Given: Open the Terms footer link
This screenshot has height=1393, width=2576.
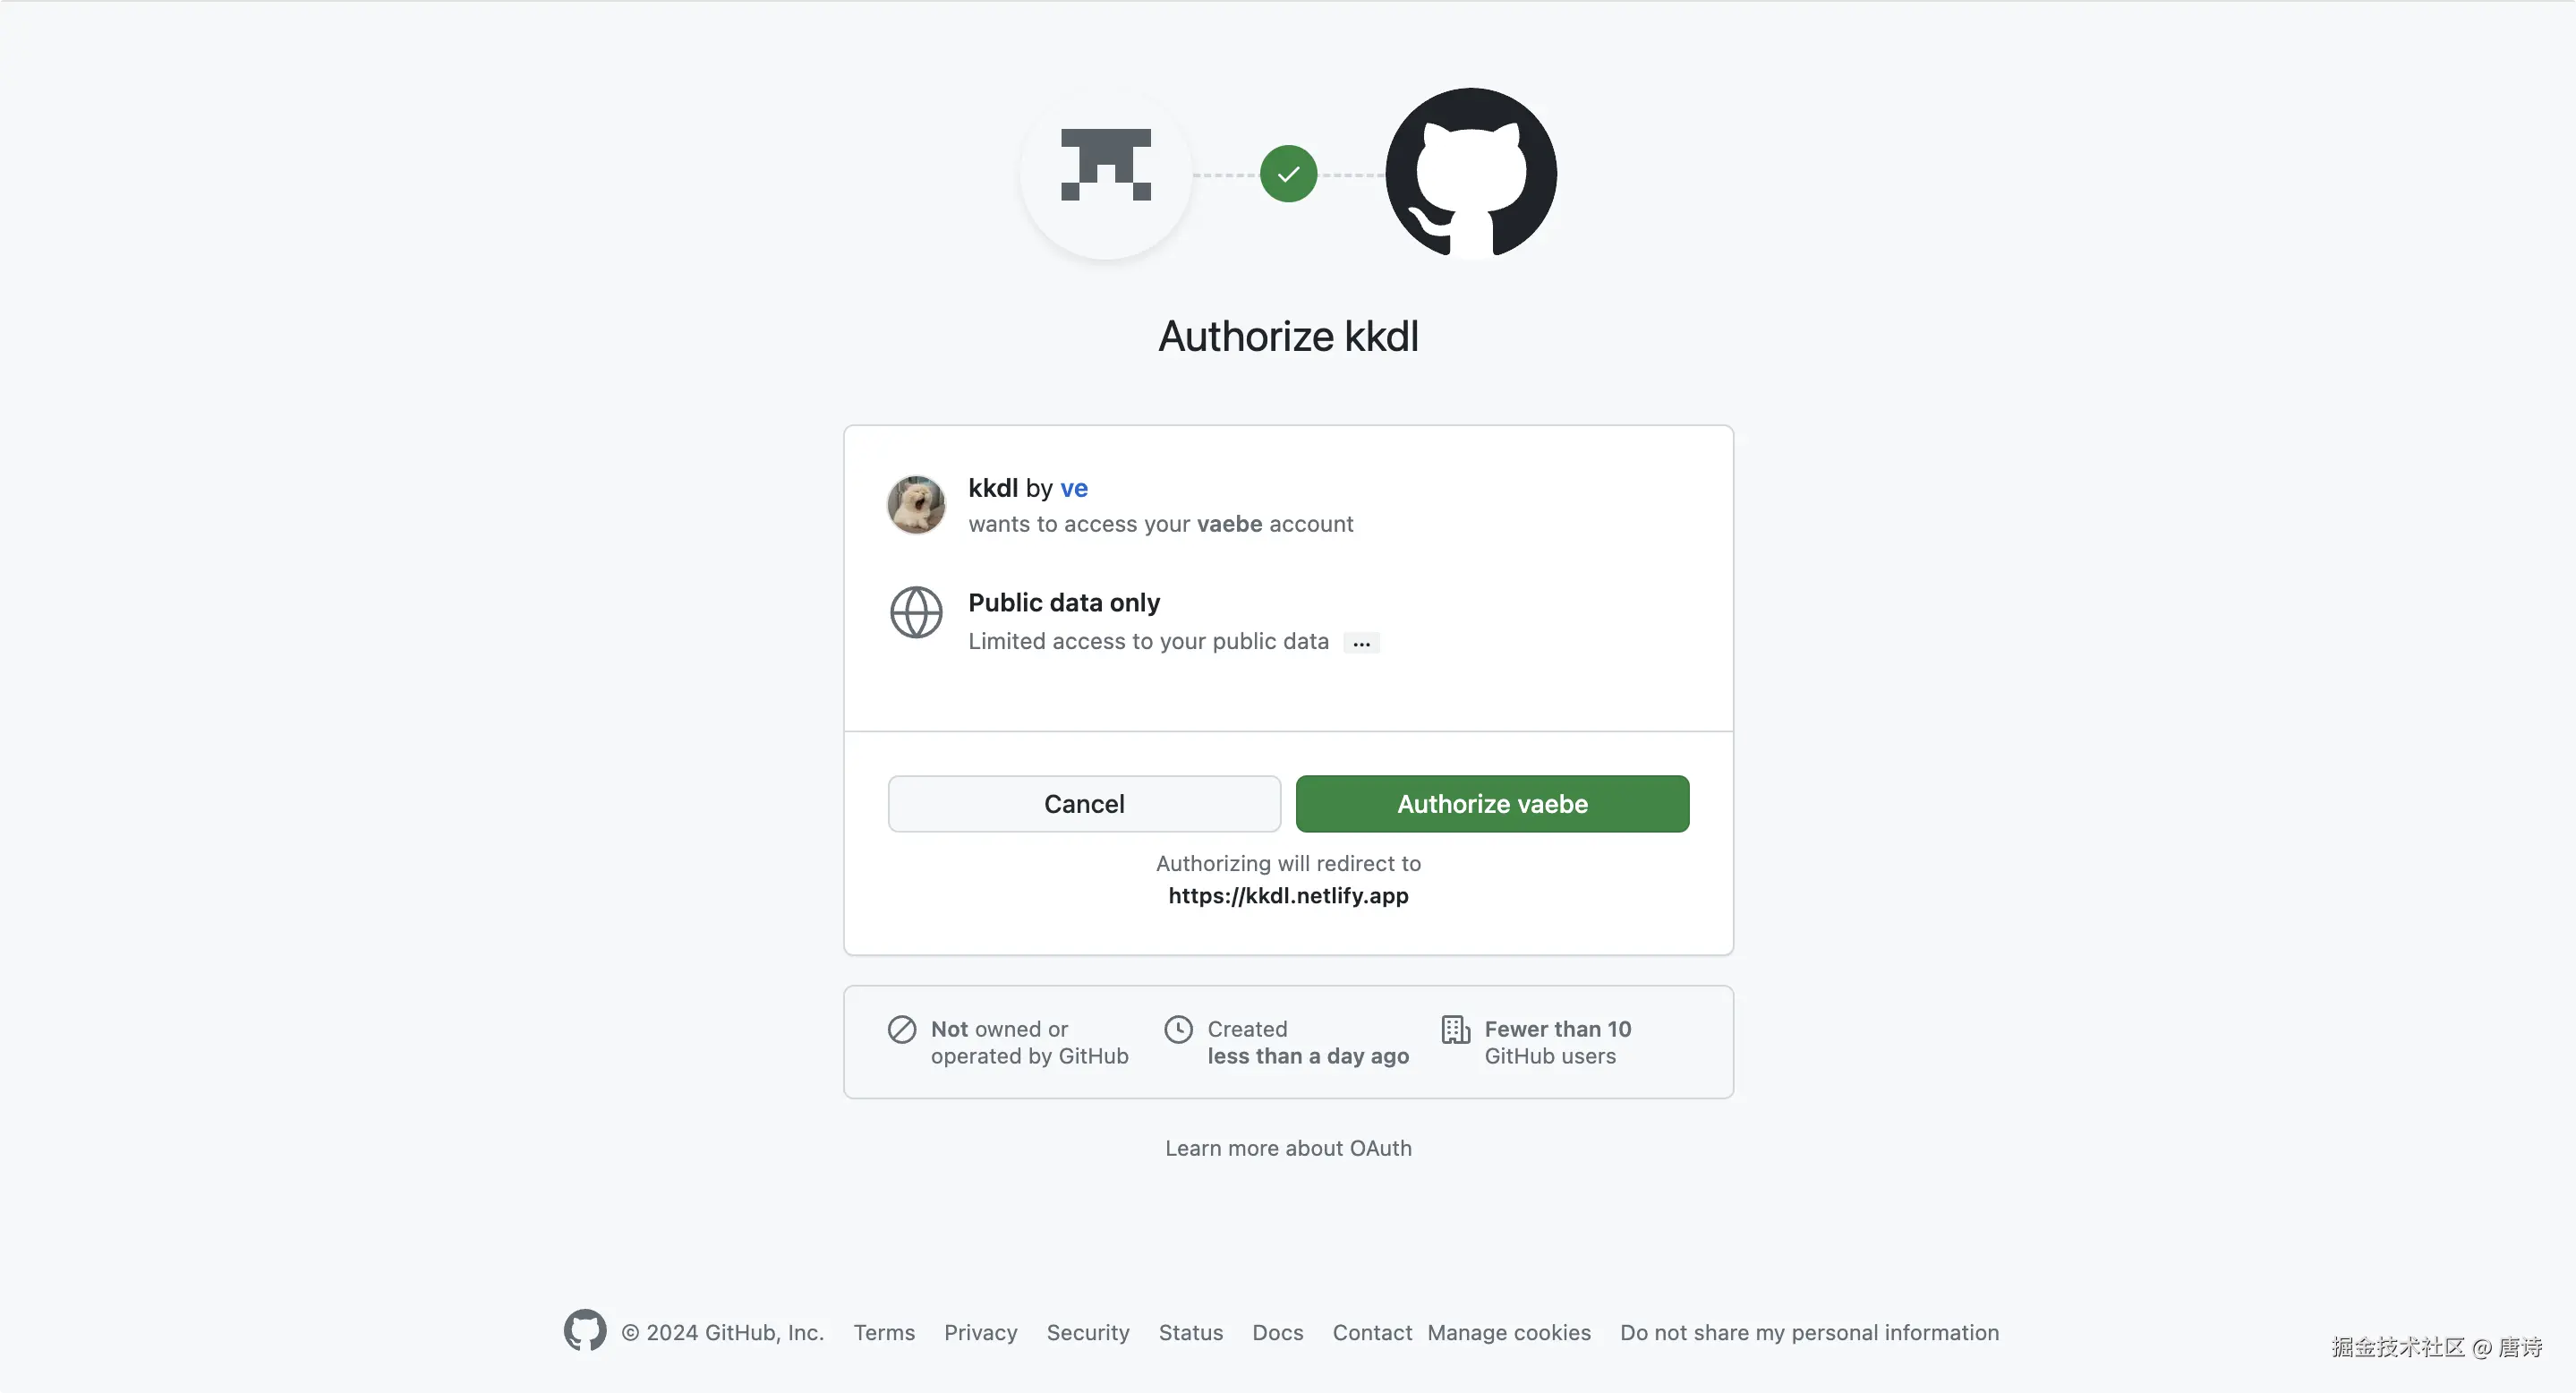Looking at the screenshot, I should click(884, 1333).
